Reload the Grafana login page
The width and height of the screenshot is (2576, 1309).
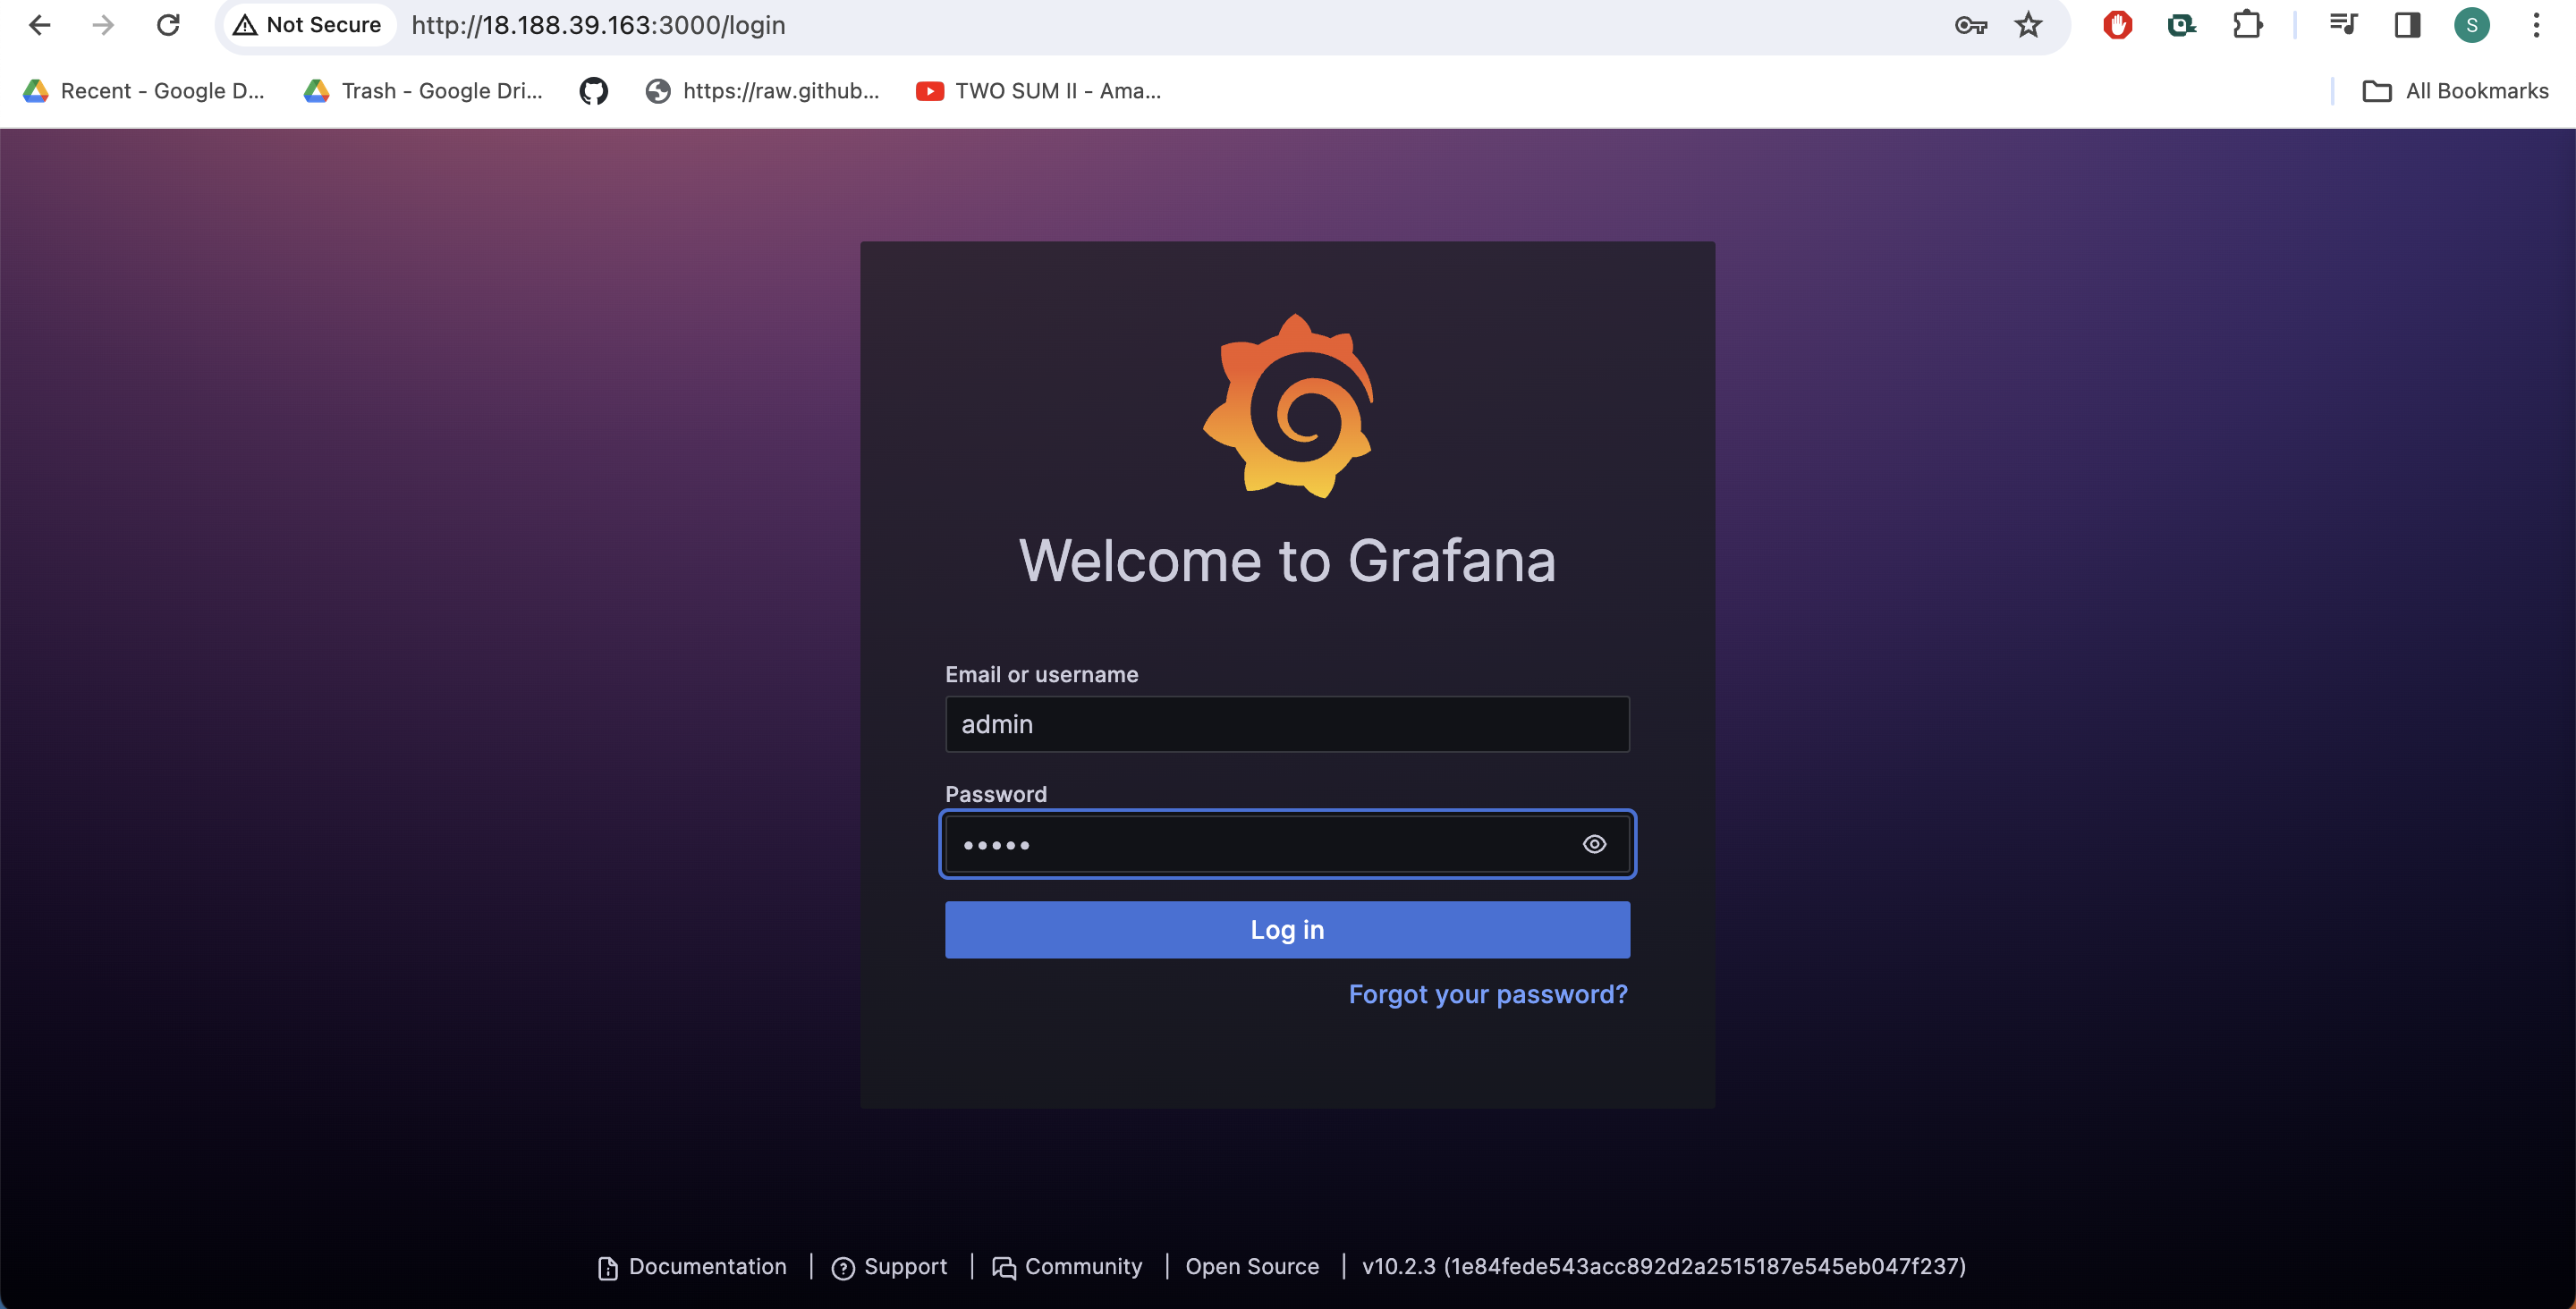pos(168,25)
